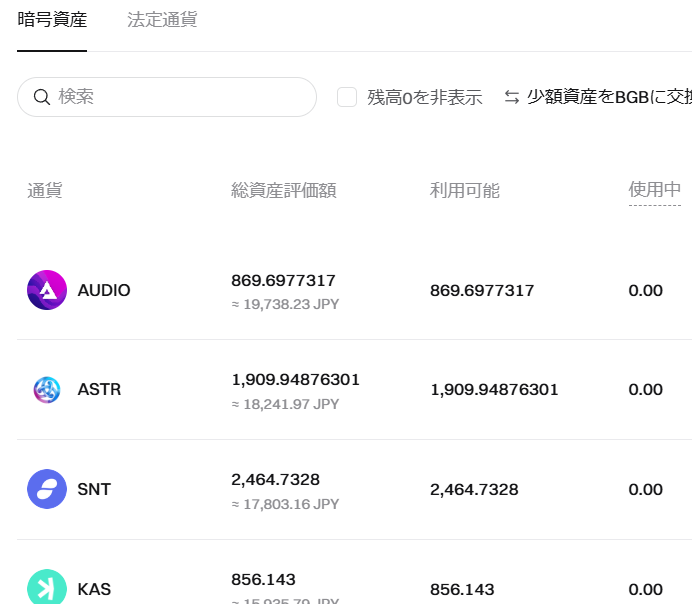The image size is (692, 604).
Task: Select the KAS currency name
Action: point(94,589)
